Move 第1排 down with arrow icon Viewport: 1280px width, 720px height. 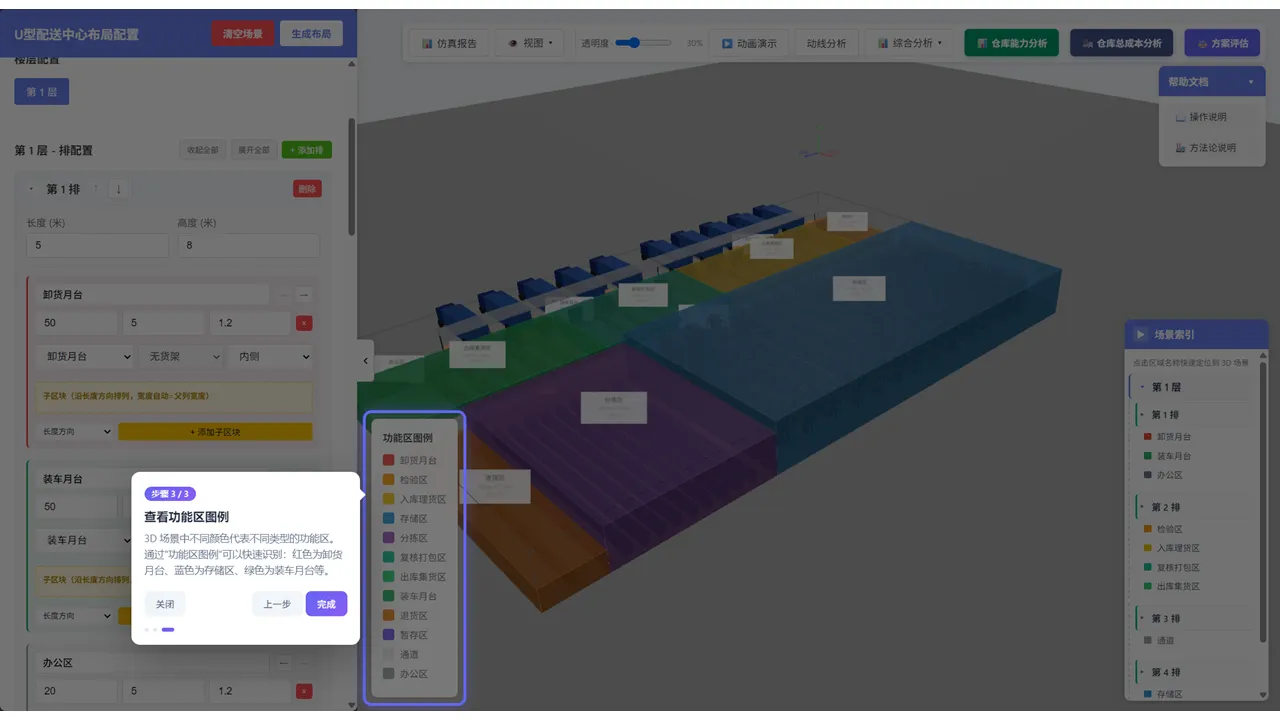point(119,189)
